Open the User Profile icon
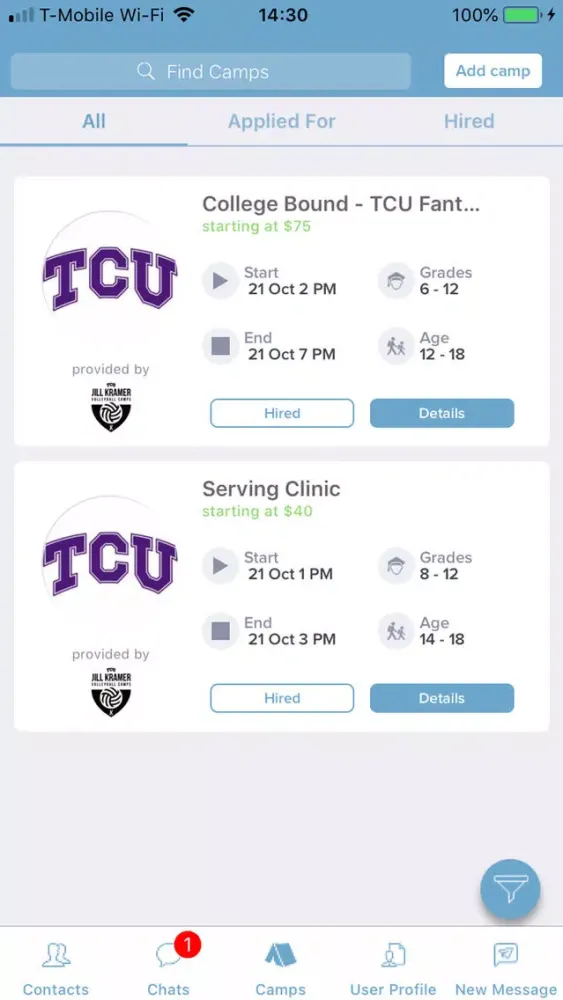This screenshot has height=1000, width=563. point(393,955)
